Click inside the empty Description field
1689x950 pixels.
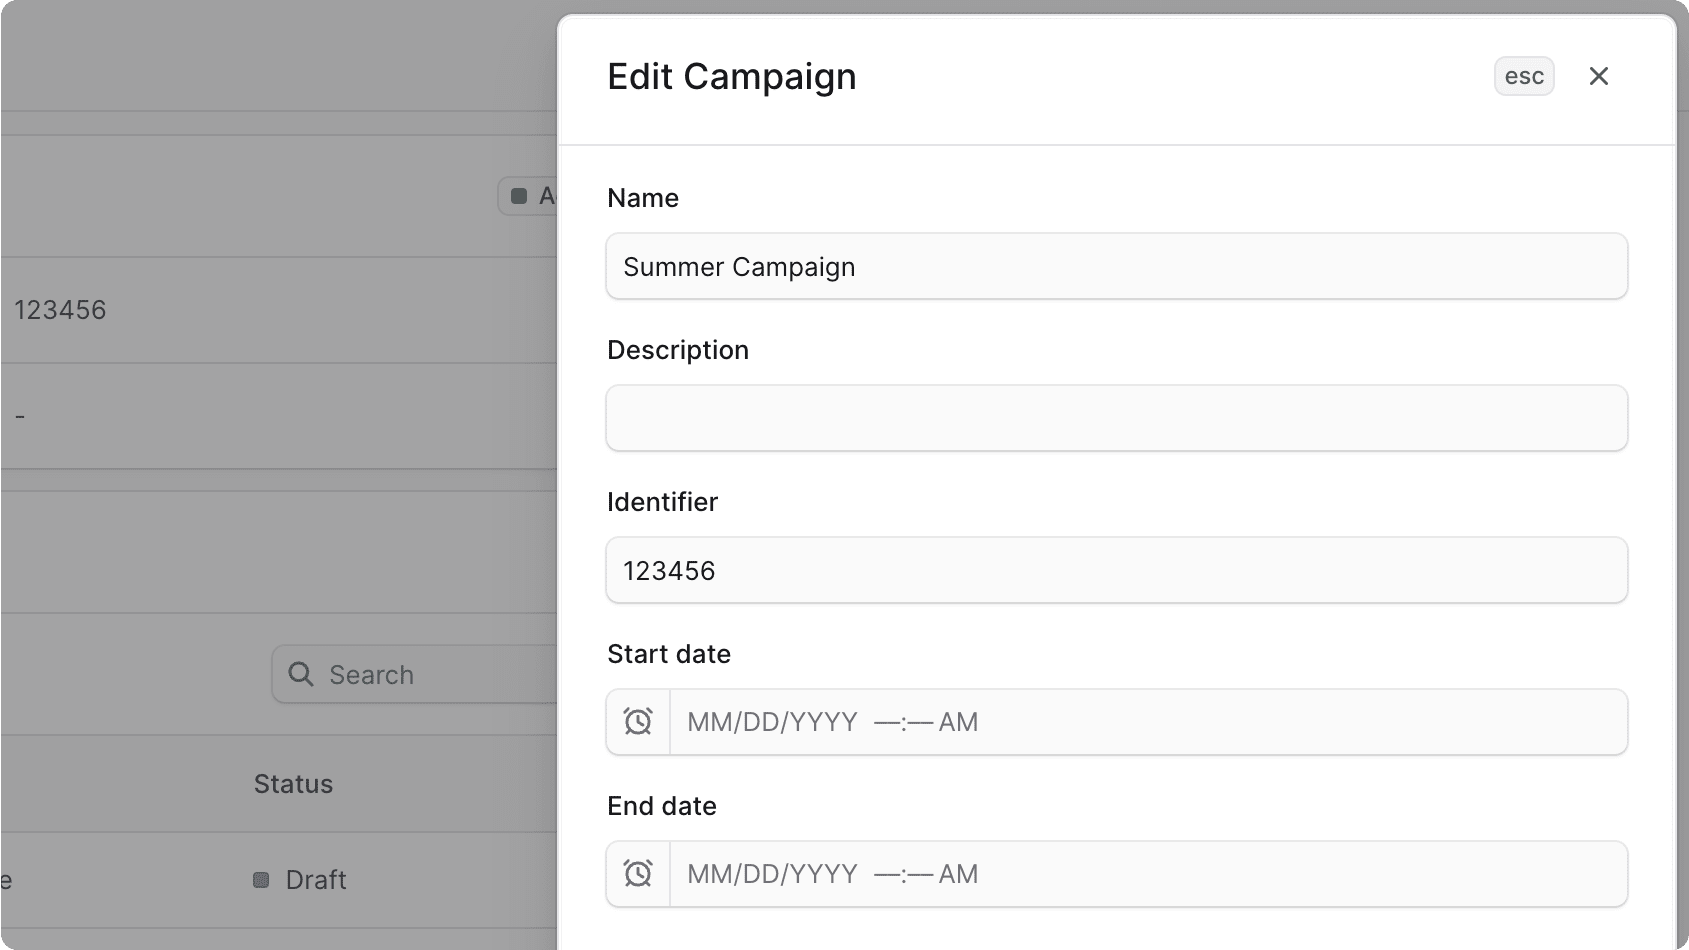pyautogui.click(x=1115, y=418)
